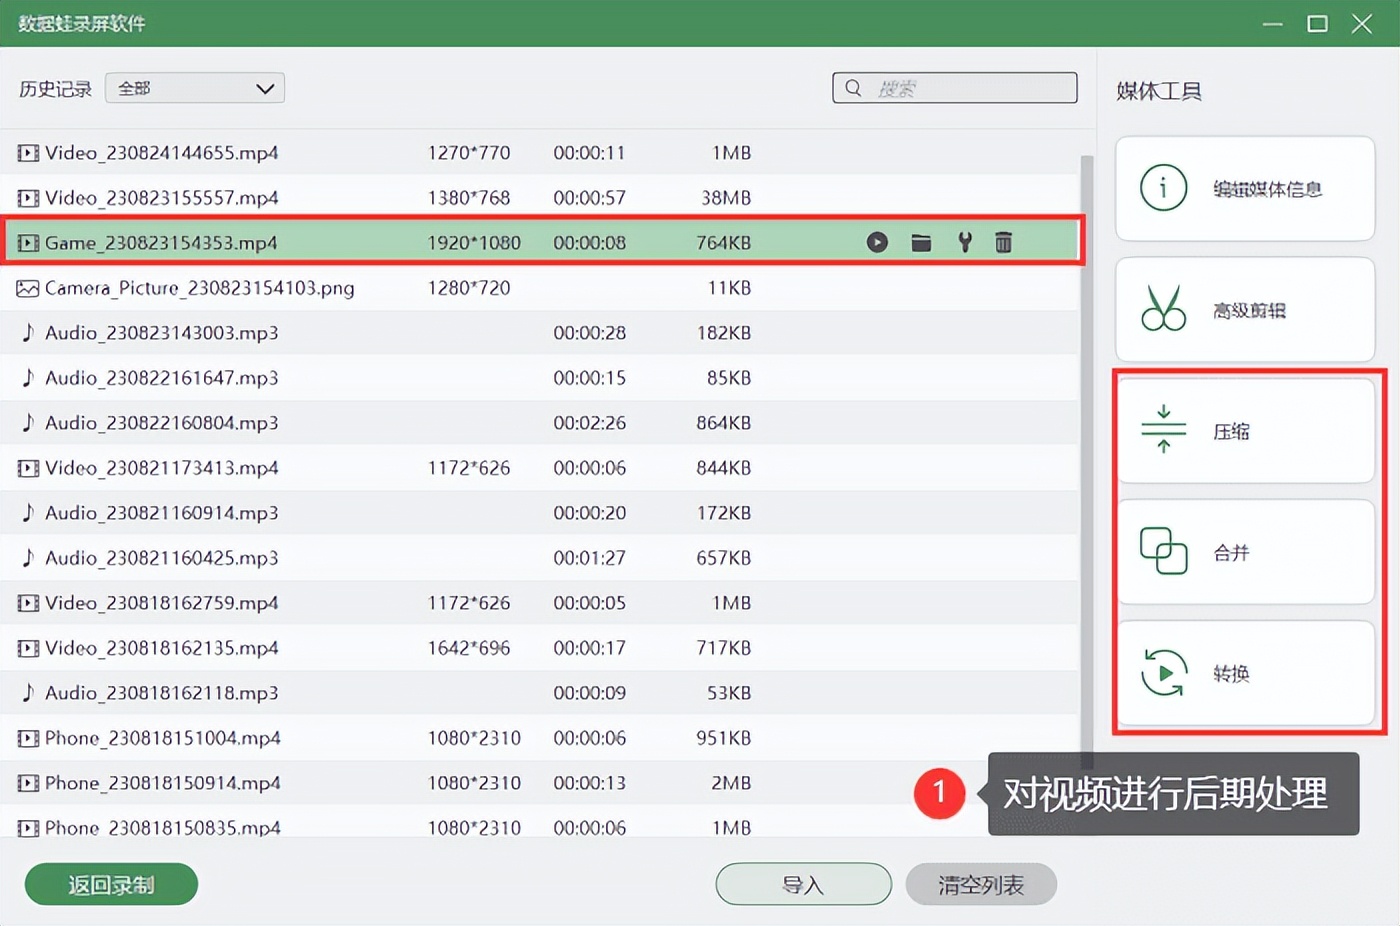Click the magnifier icon in search box

[852, 88]
